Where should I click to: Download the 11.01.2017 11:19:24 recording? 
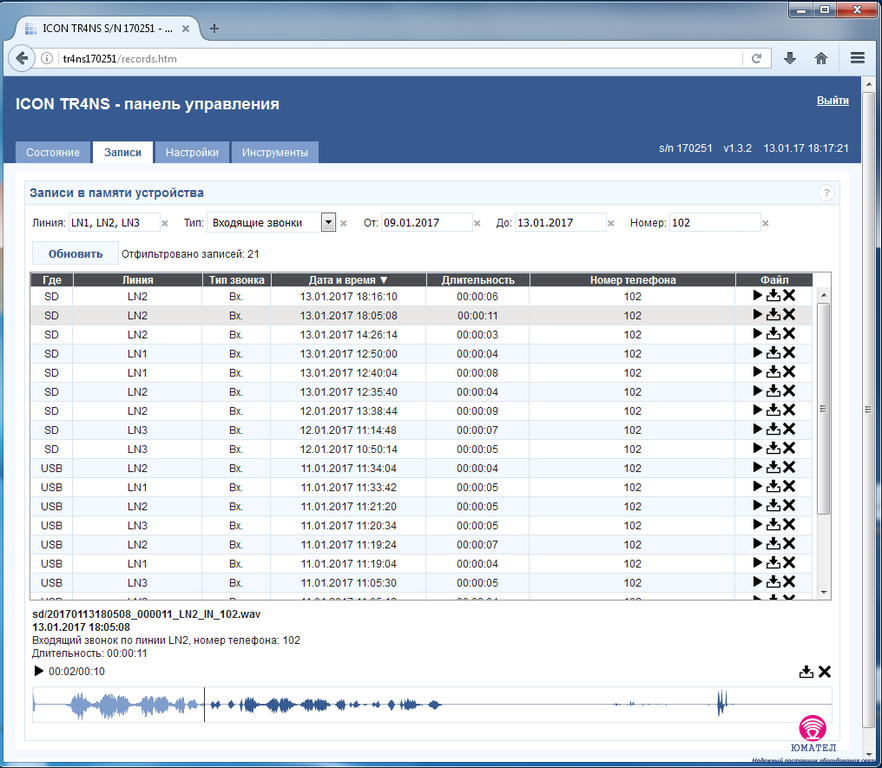coord(773,544)
